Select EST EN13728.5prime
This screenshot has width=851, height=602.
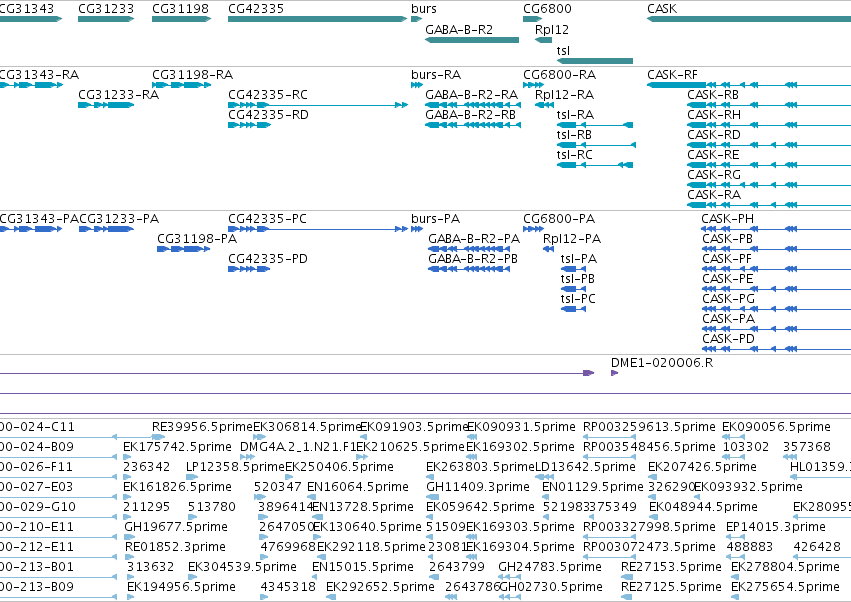(x=315, y=517)
